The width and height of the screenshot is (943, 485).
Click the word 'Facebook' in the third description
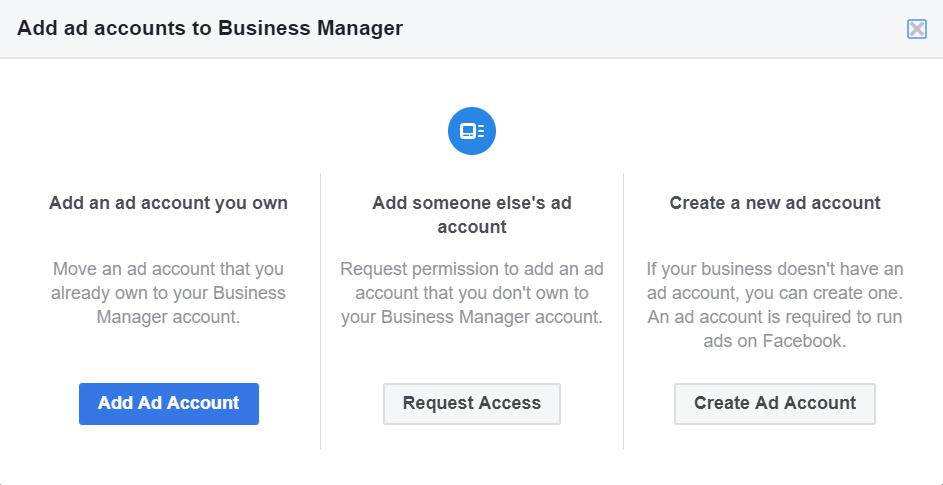tap(808, 341)
